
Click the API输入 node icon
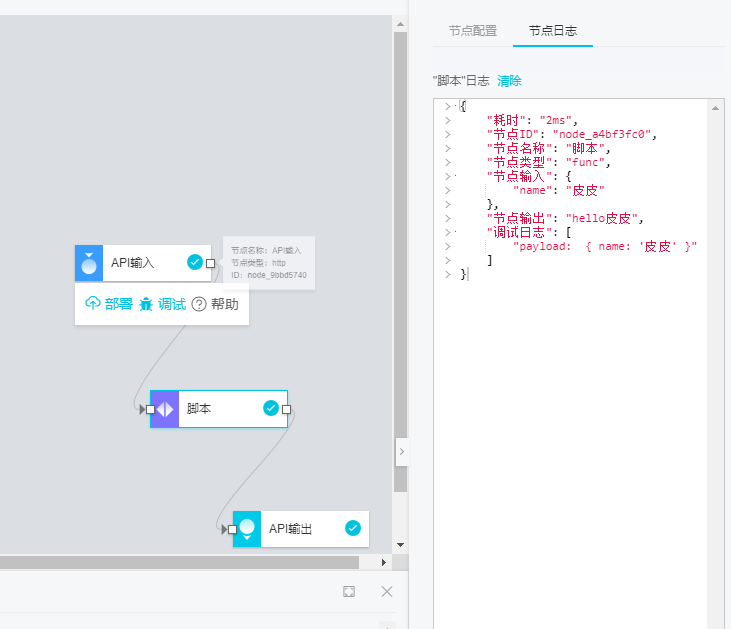click(89, 263)
